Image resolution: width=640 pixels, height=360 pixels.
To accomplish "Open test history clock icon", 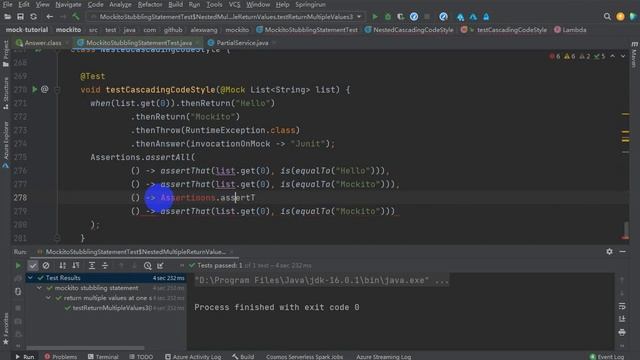I will 147,266.
